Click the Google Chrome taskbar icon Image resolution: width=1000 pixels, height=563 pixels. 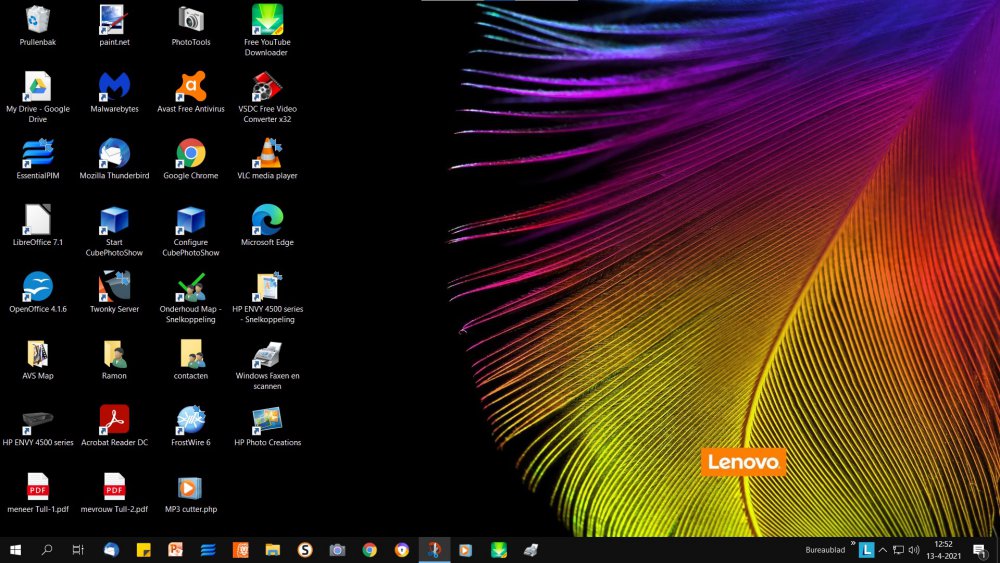coord(369,550)
